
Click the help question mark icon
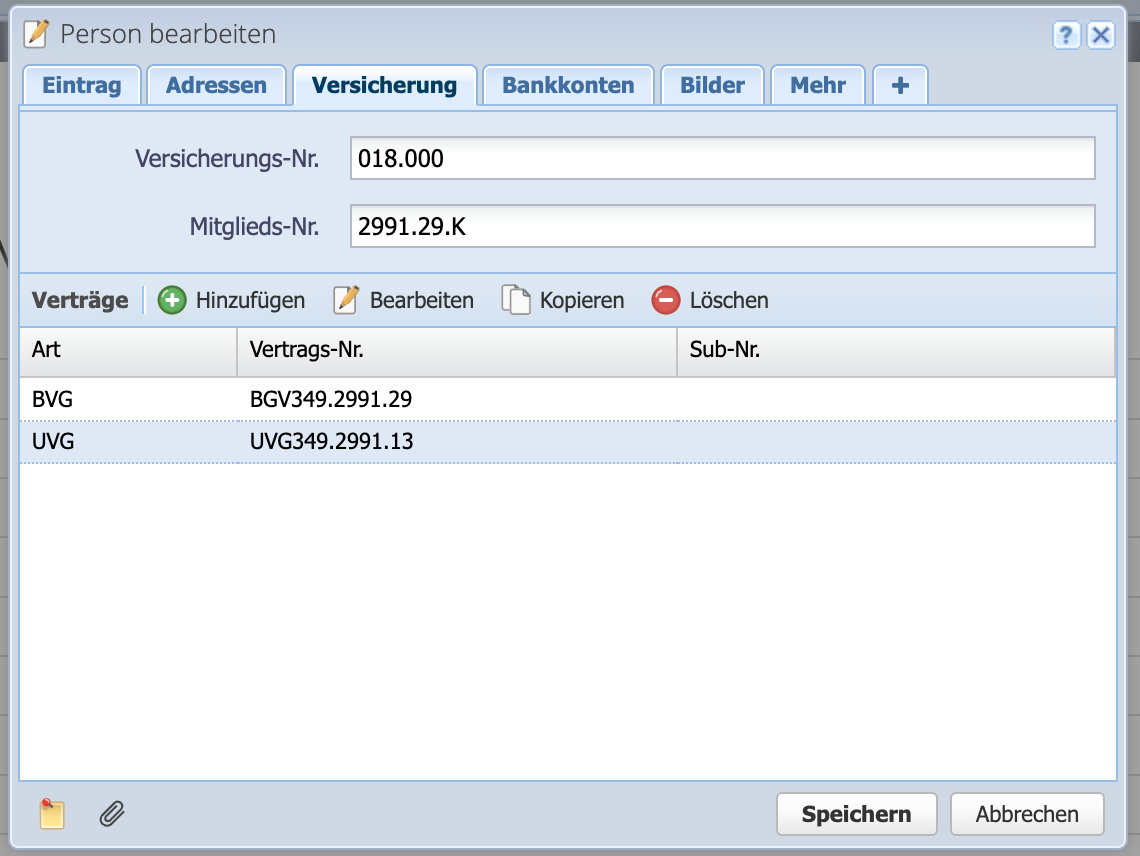click(1067, 36)
